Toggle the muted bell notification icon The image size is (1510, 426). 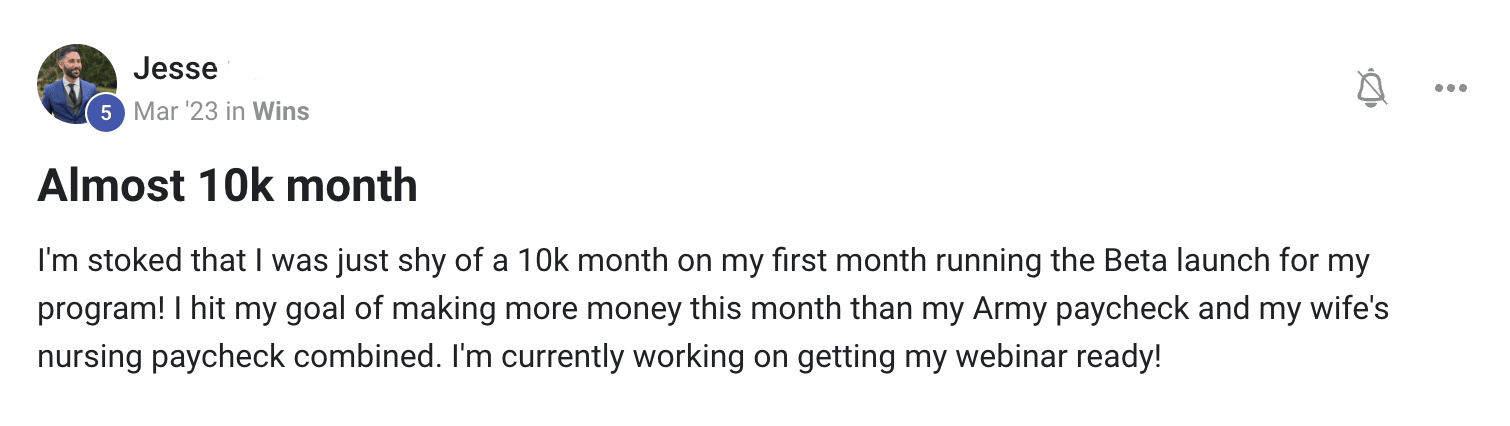(x=1372, y=88)
